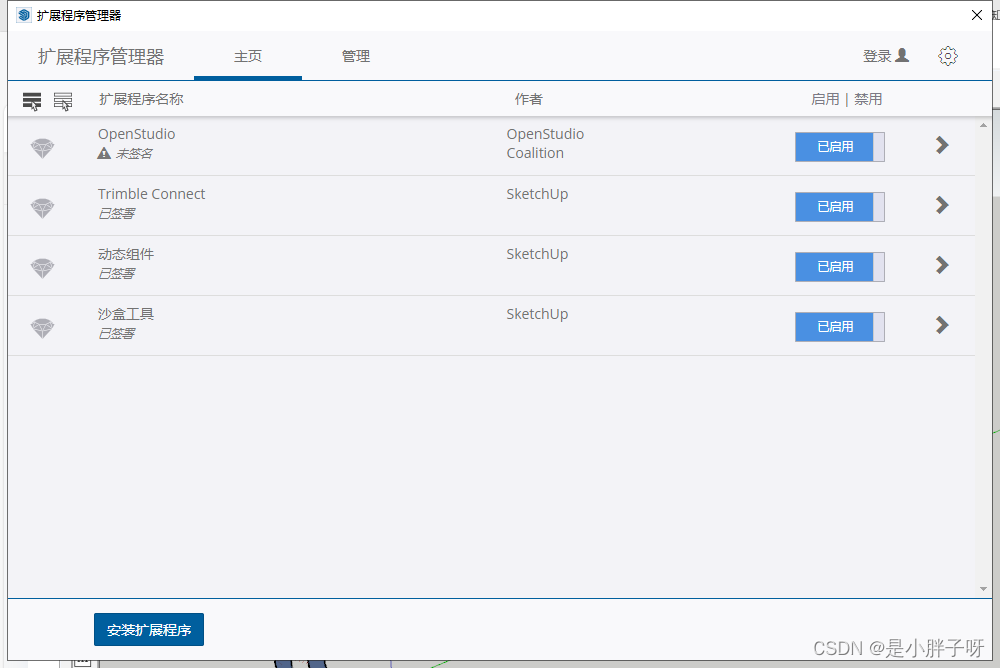Screen dimensions: 1000x668
Task: Click the 启用 | 禁用 column header
Action: [x=846, y=100]
